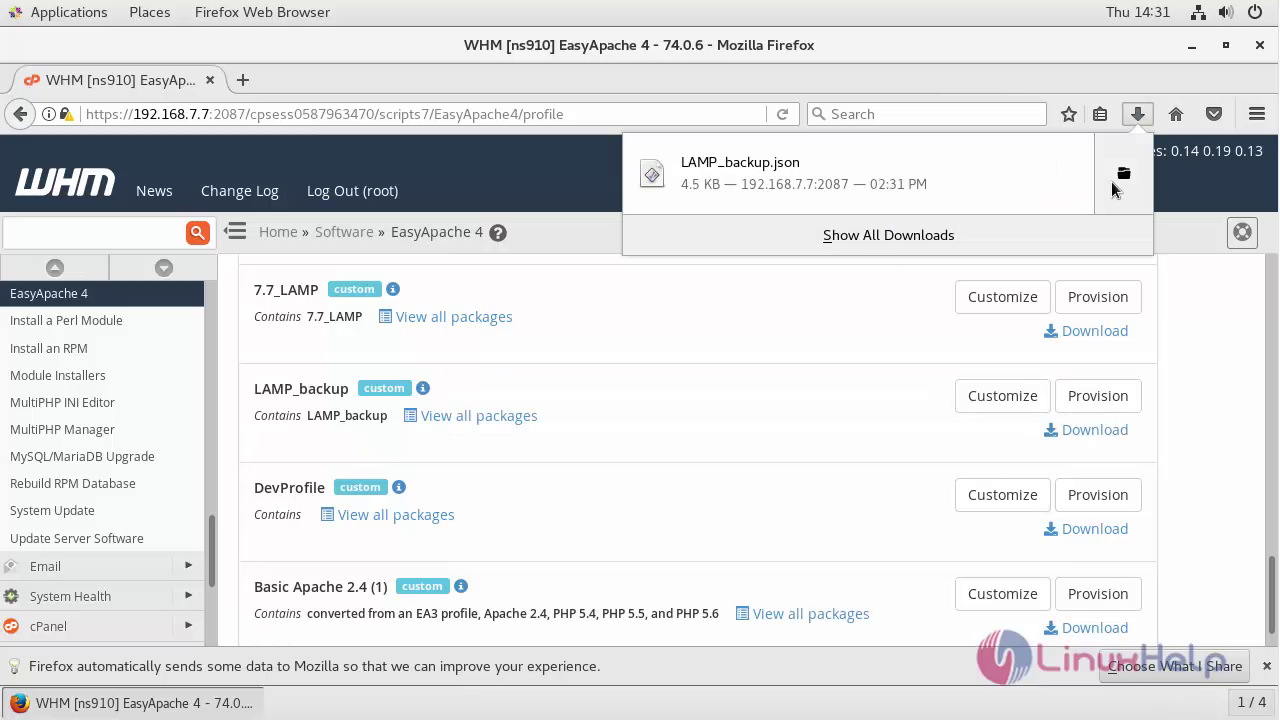The width and height of the screenshot is (1280, 720).
Task: Click the Firefox back arrow button
Action: [20, 114]
